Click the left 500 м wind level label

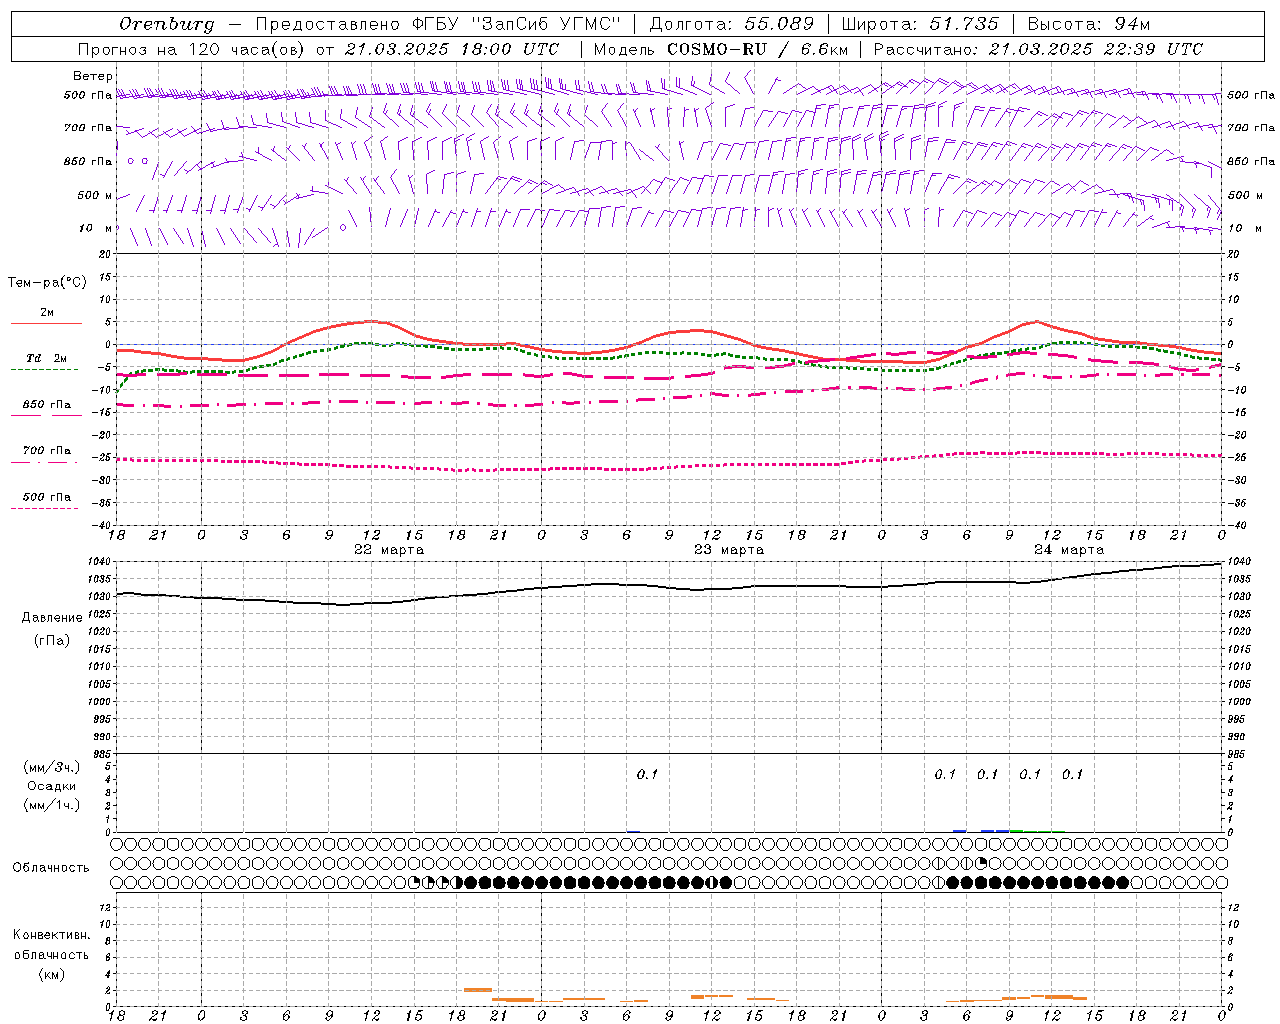point(96,195)
